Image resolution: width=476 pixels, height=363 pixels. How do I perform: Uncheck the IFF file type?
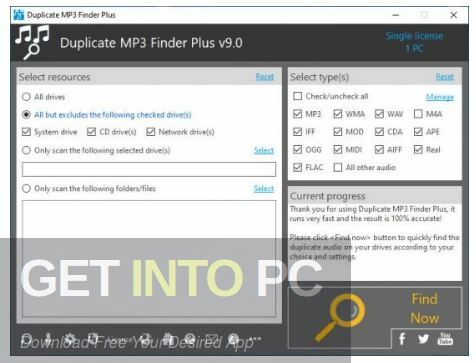297,132
